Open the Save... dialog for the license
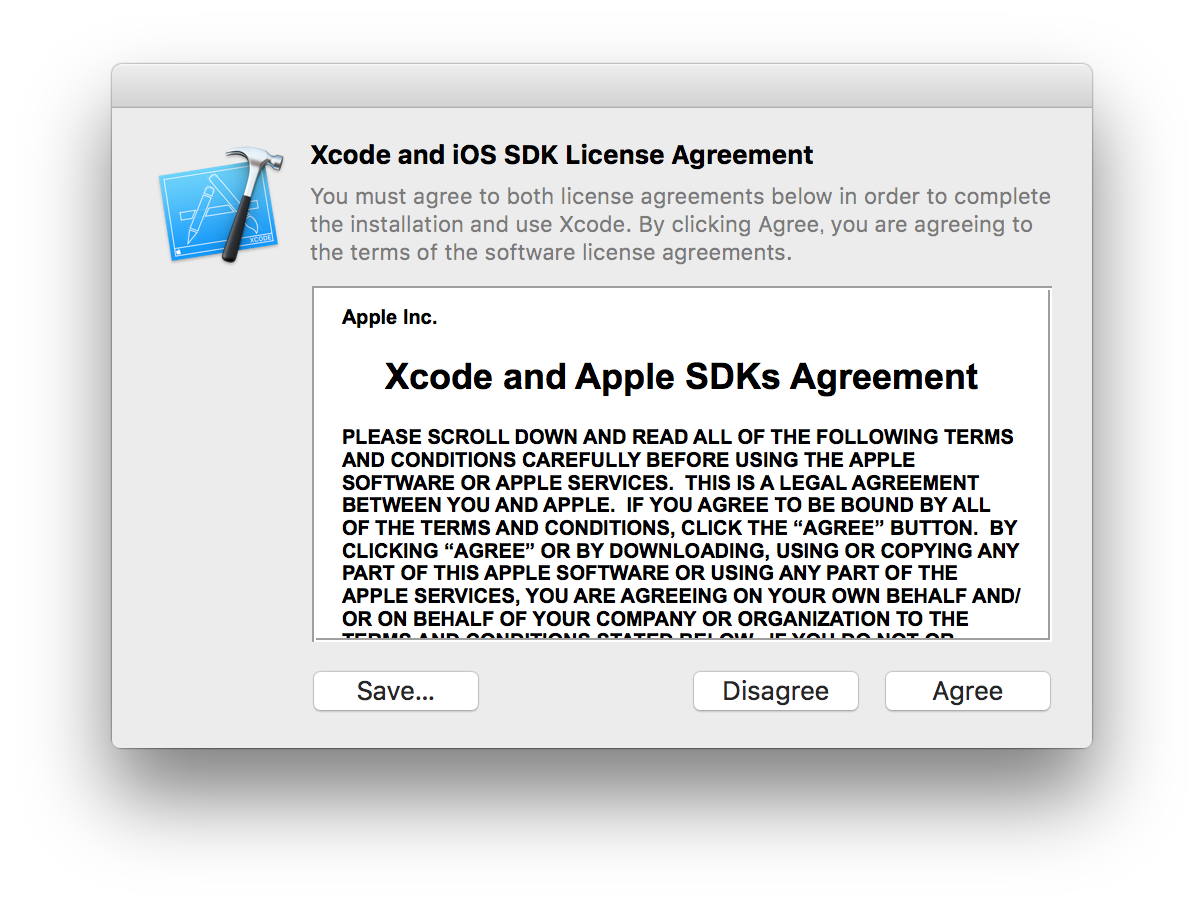Viewport: 1204px width, 908px height. pyautogui.click(x=396, y=691)
